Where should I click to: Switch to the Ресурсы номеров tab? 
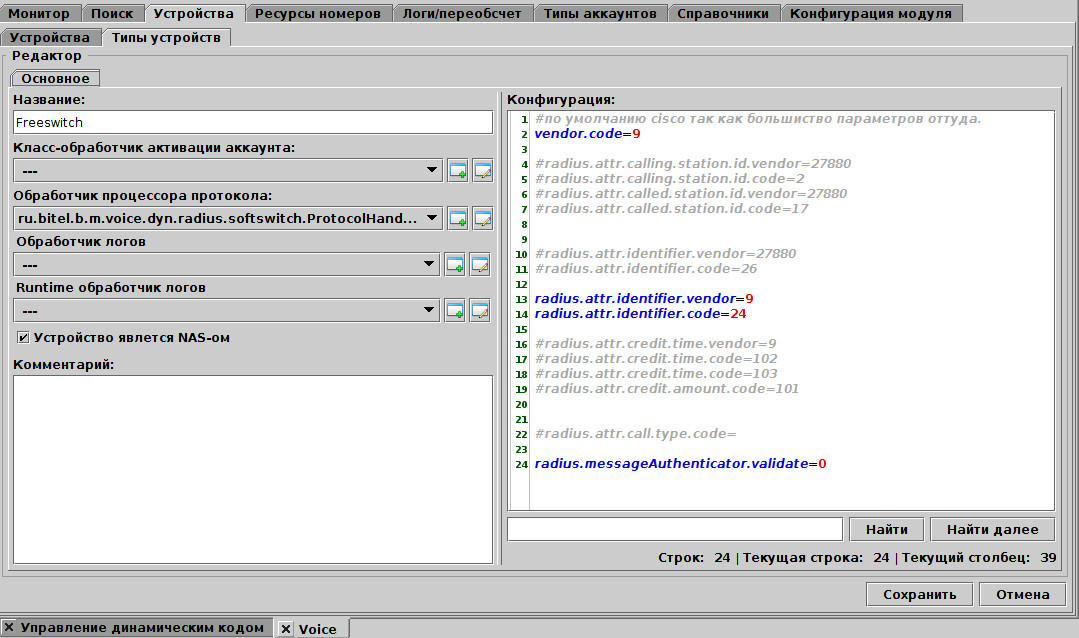[317, 14]
